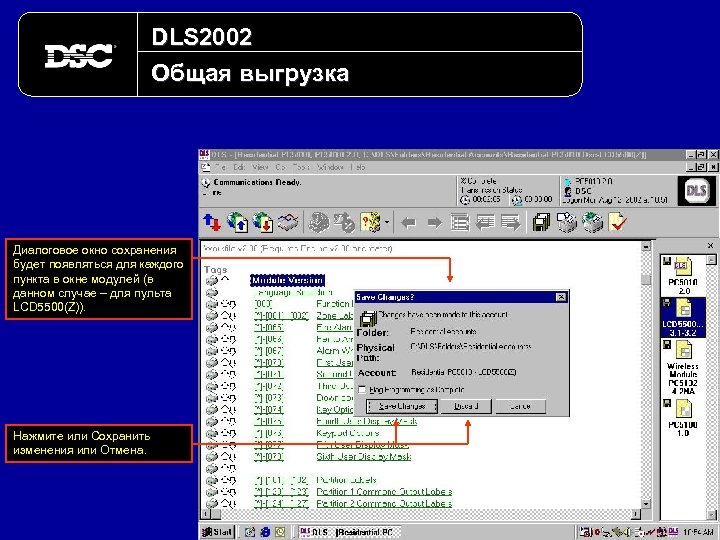Screen dimensions: 720x540
Task: Open the View menu
Action: point(260,168)
